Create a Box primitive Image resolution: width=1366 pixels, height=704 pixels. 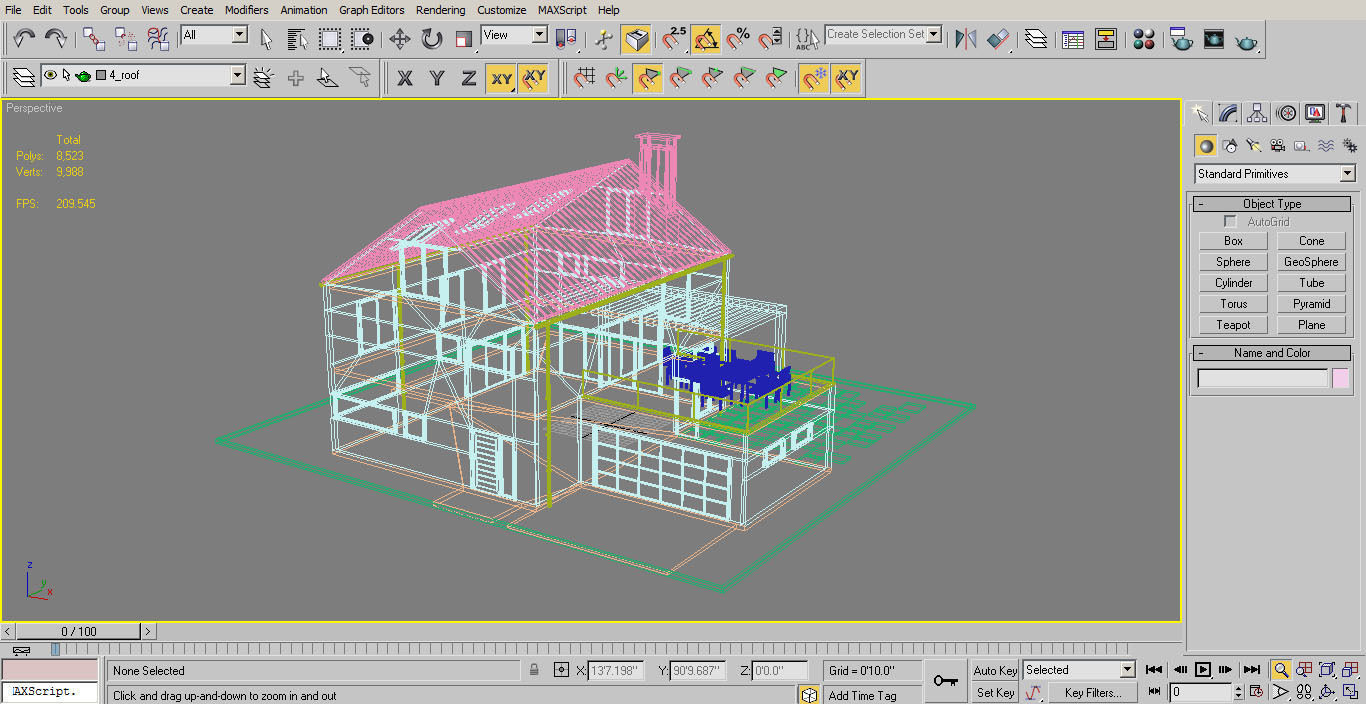(1233, 241)
